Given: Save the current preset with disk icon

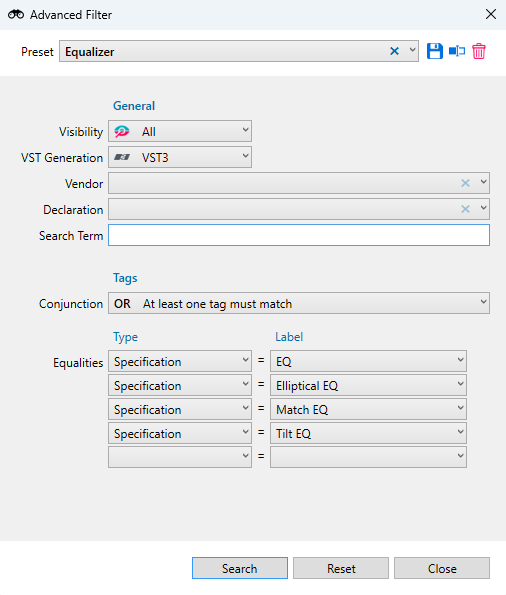Looking at the screenshot, I should click(434, 51).
